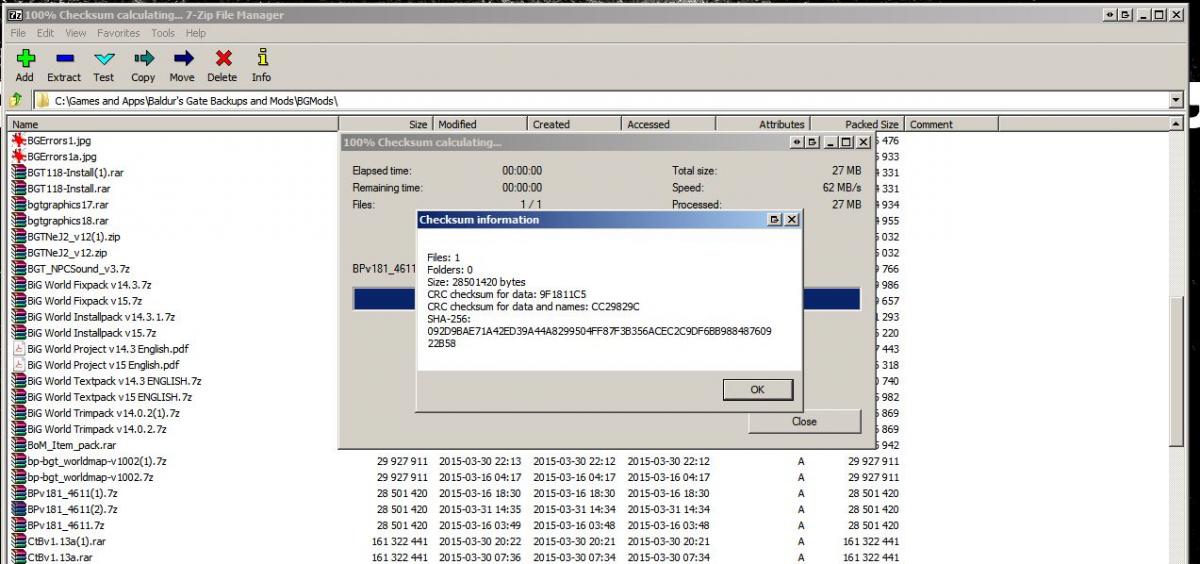Select BGErrors1.jpg file icon
Image resolution: width=1200 pixels, height=564 pixels.
[x=18, y=140]
